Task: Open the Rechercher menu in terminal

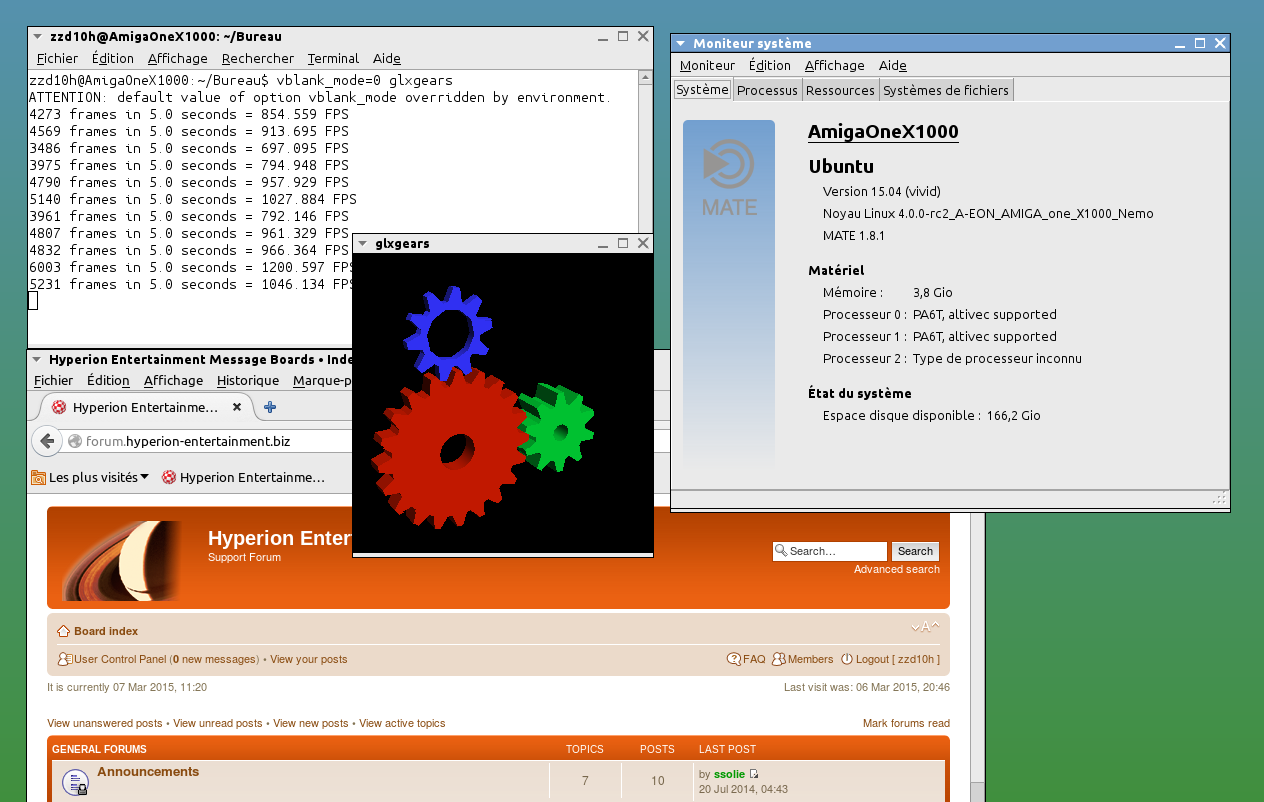Action: click(x=258, y=58)
